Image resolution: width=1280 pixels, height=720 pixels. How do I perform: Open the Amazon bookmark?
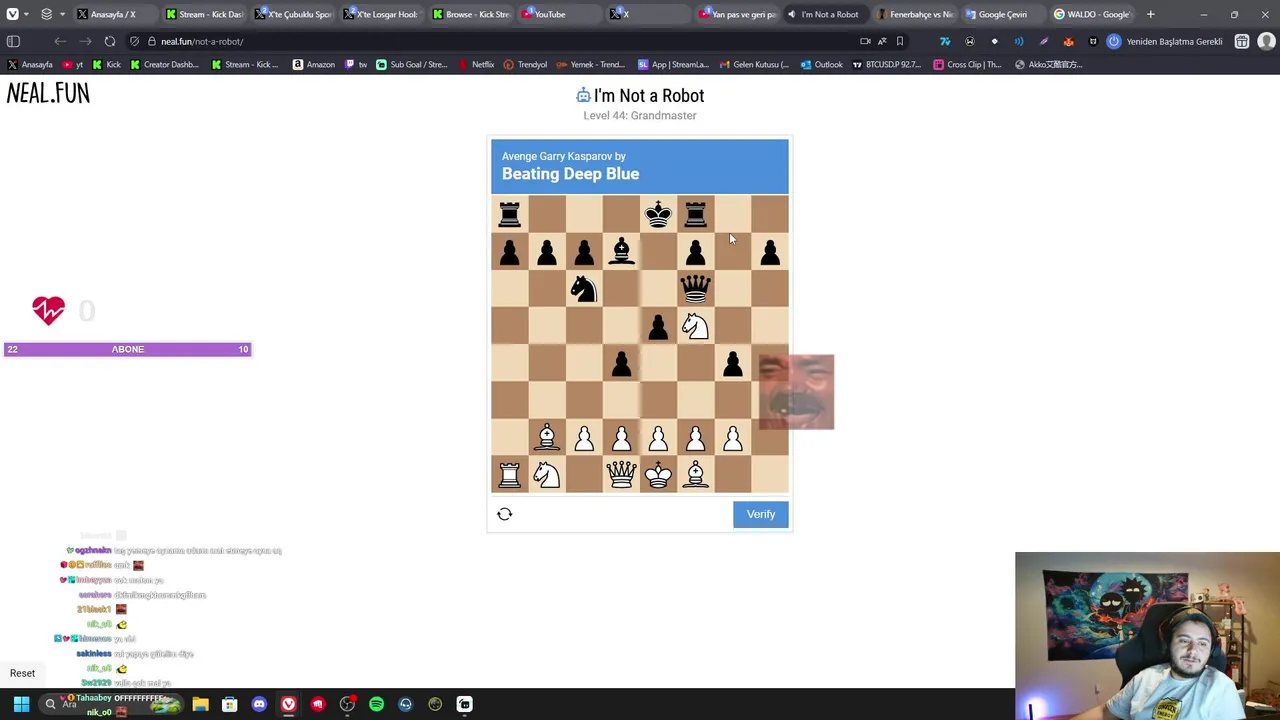click(x=313, y=64)
